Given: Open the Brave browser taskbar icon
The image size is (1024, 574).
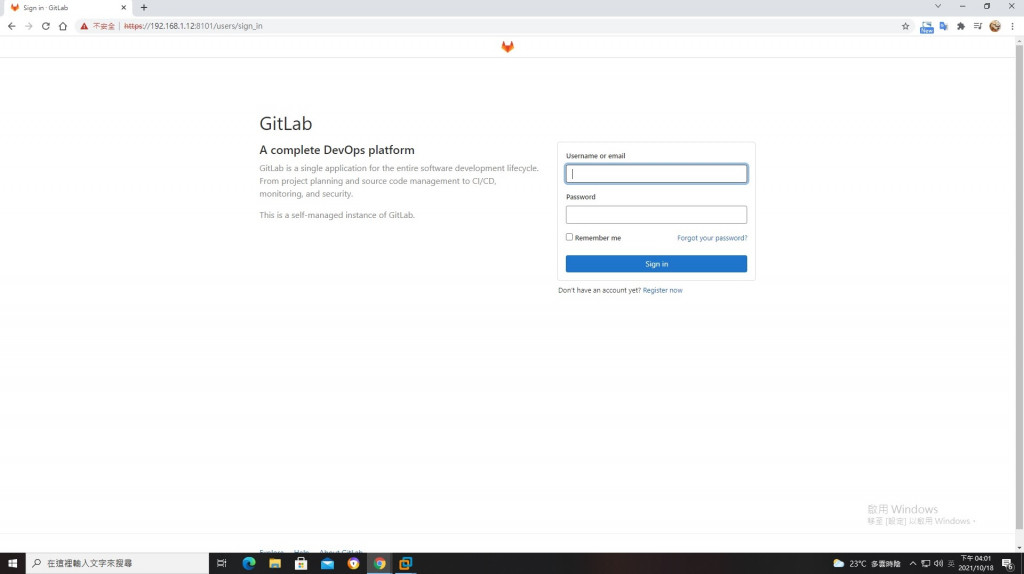Looking at the screenshot, I should tap(353, 563).
